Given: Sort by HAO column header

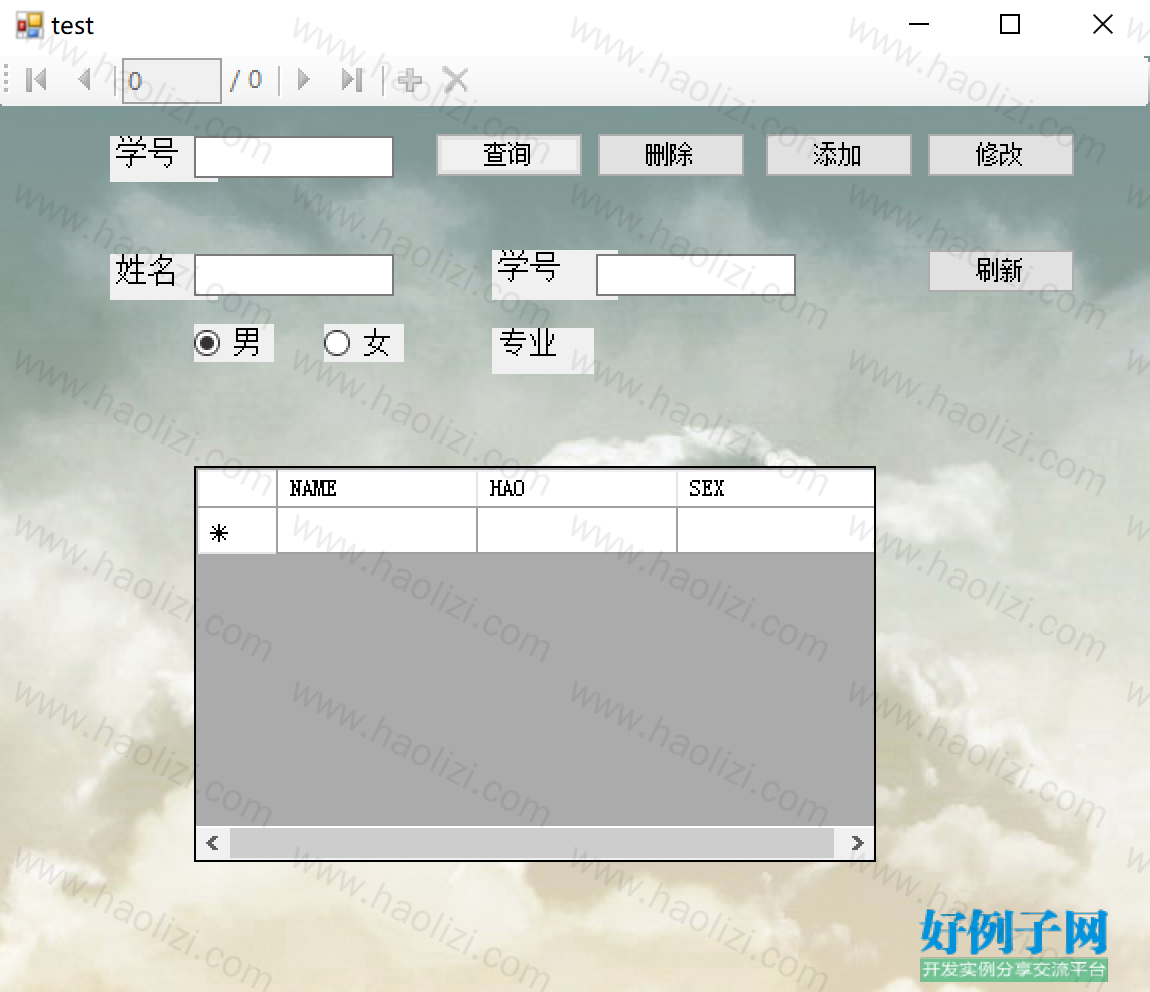Looking at the screenshot, I should [x=576, y=488].
